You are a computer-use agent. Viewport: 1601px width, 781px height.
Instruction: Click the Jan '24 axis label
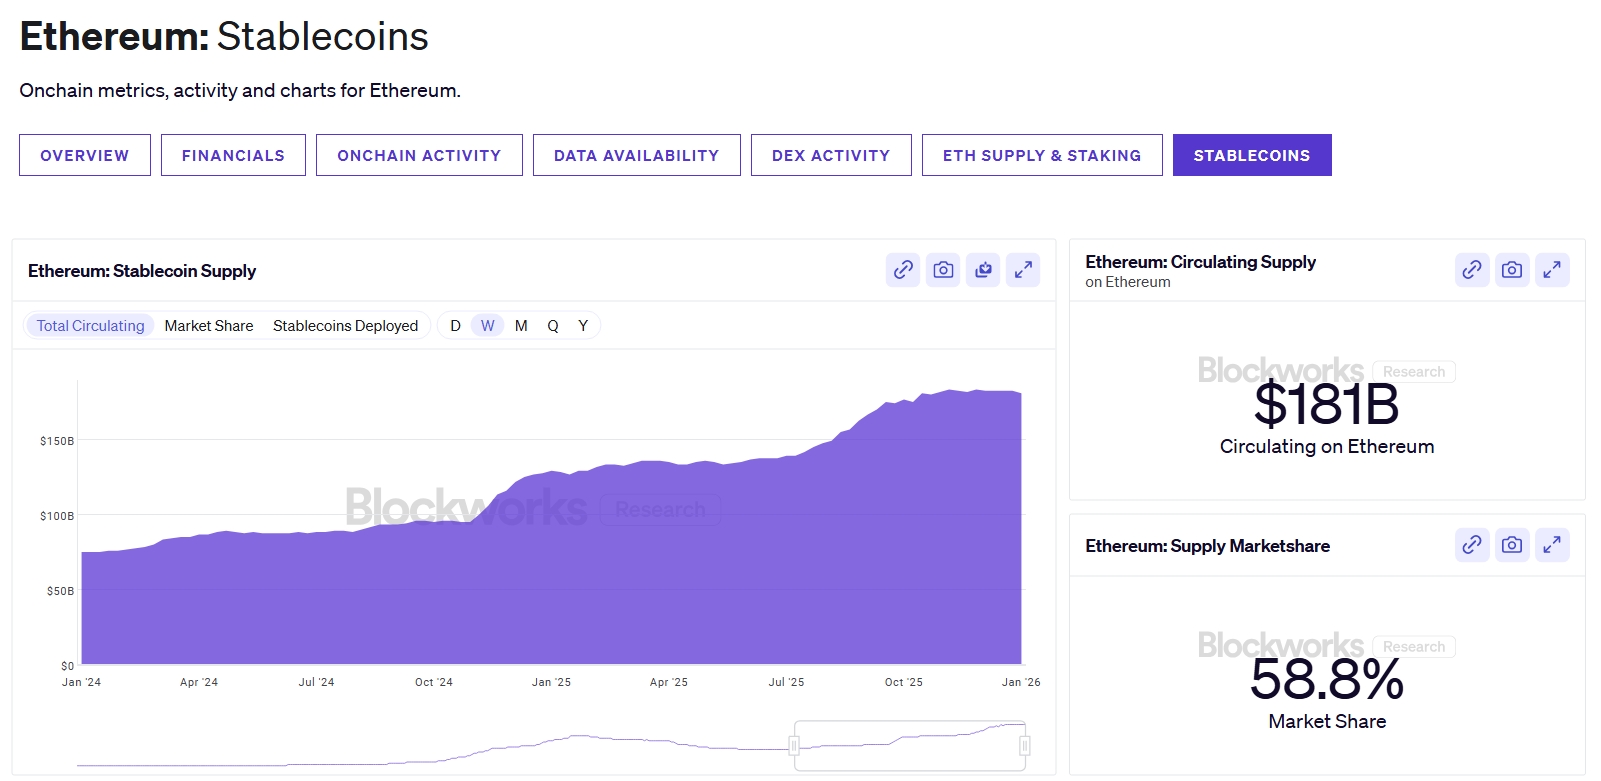[x=81, y=682]
